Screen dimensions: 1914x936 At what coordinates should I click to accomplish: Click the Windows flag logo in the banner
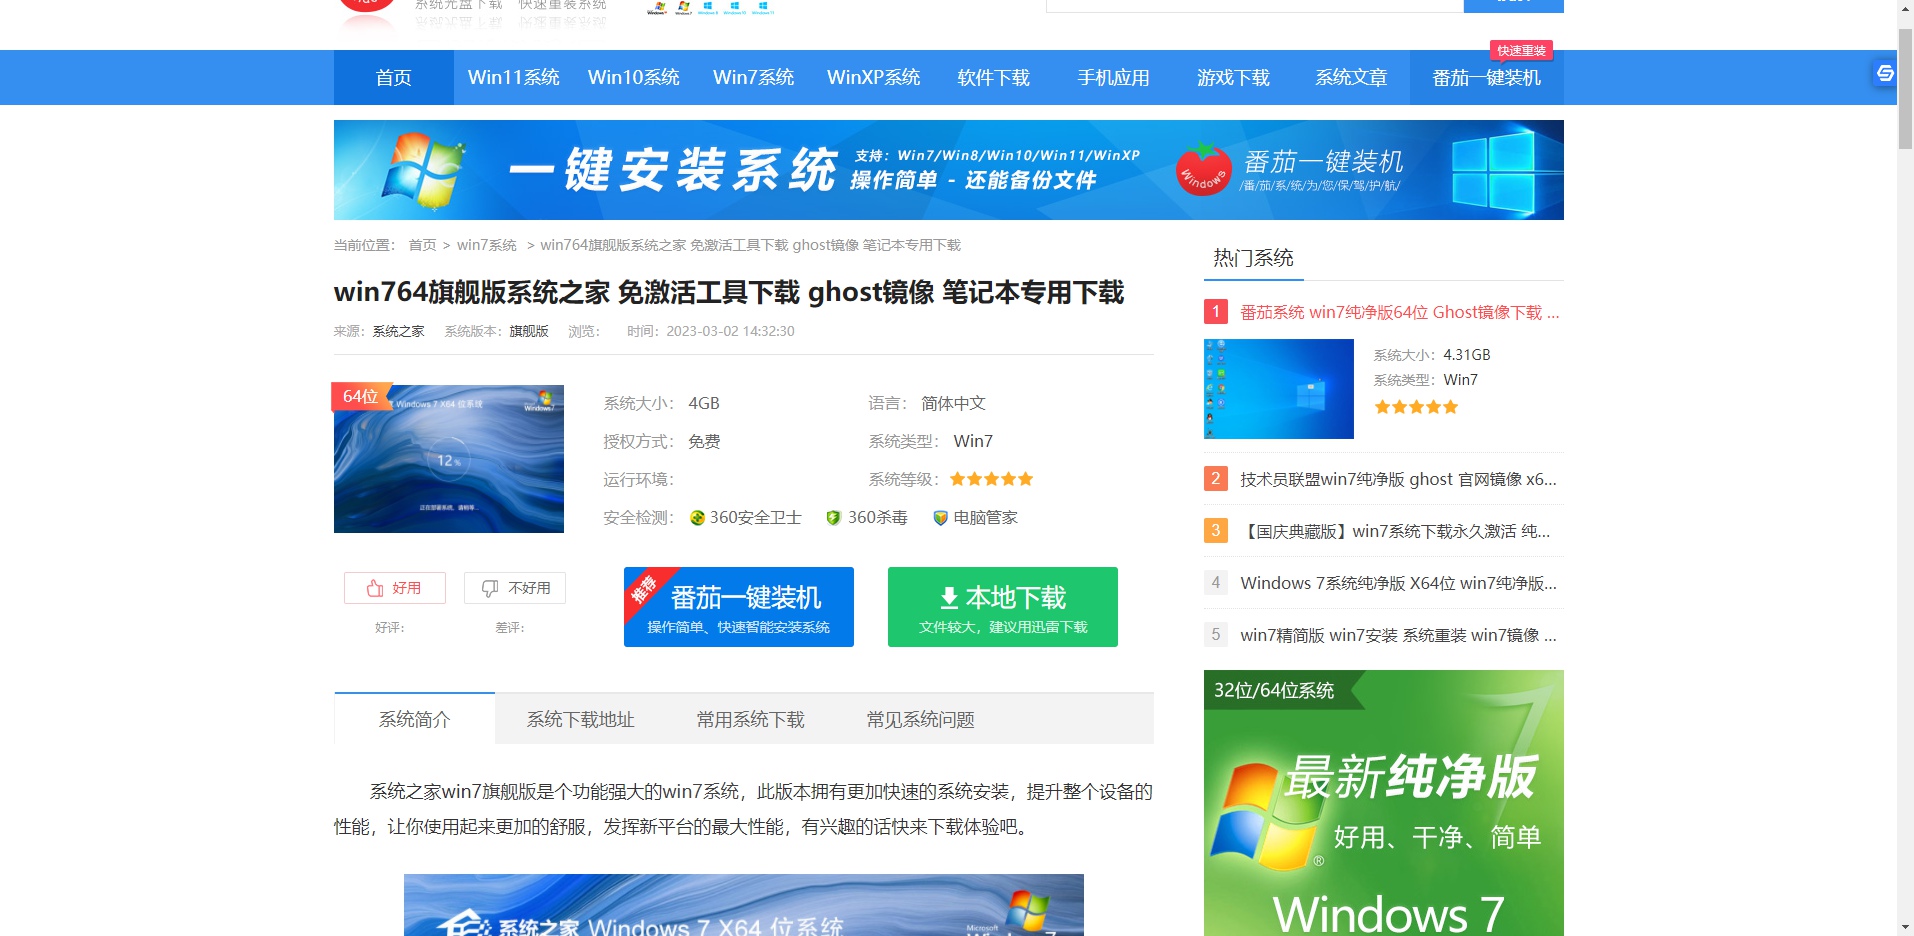point(425,170)
